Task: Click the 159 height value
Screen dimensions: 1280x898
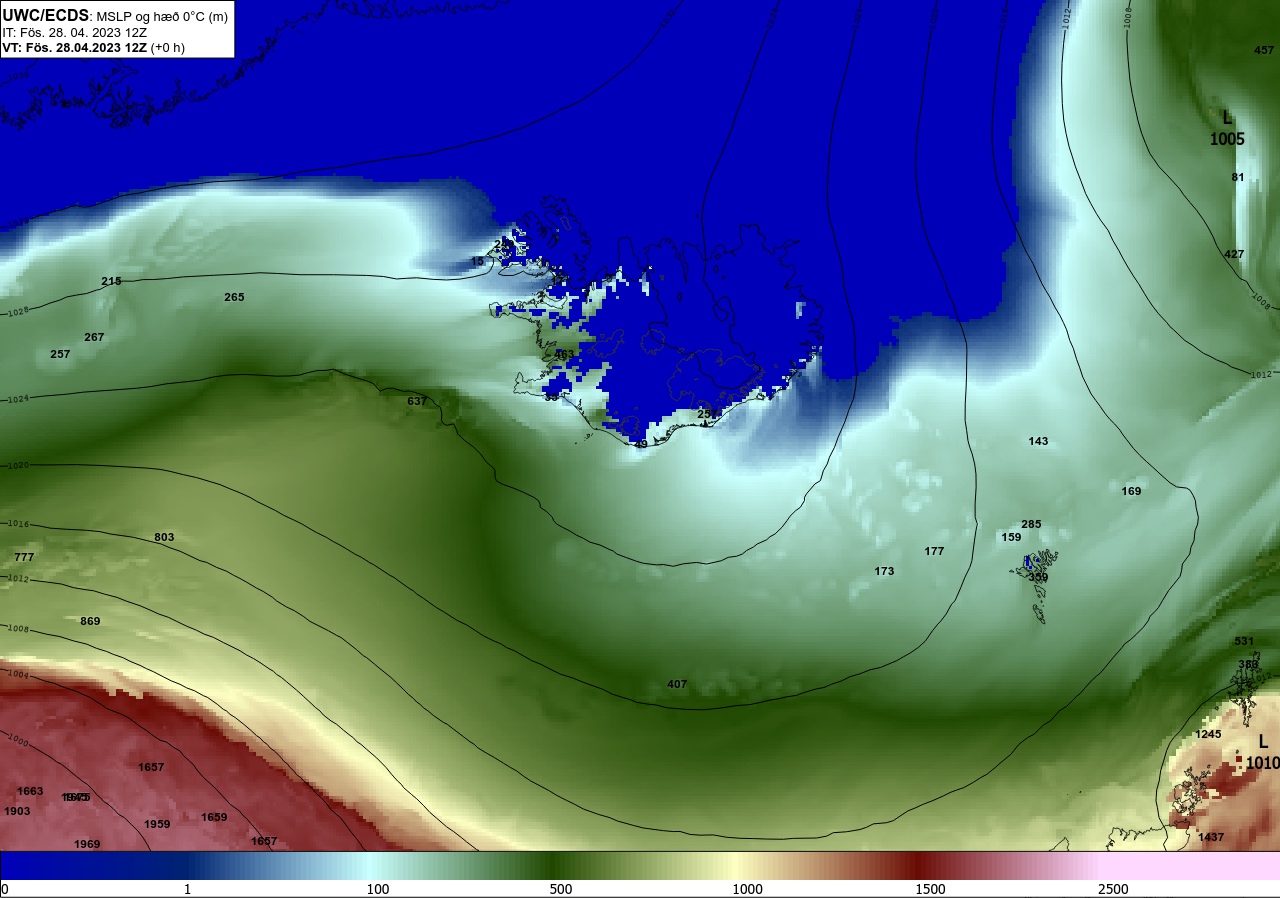Action: tap(1011, 537)
